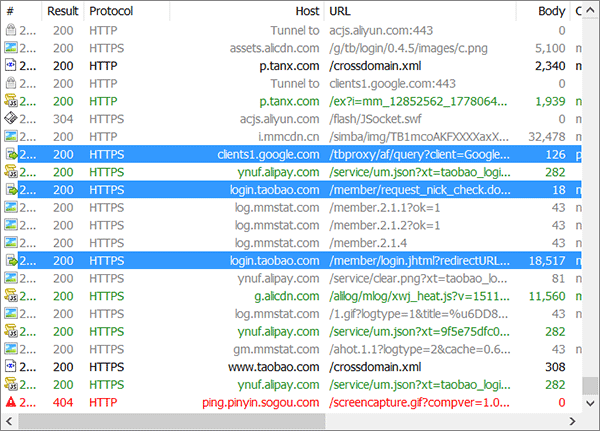This screenshot has width=600, height=431.
Task: Click the horizontal scrollbar thumb
Action: click(x=172, y=421)
